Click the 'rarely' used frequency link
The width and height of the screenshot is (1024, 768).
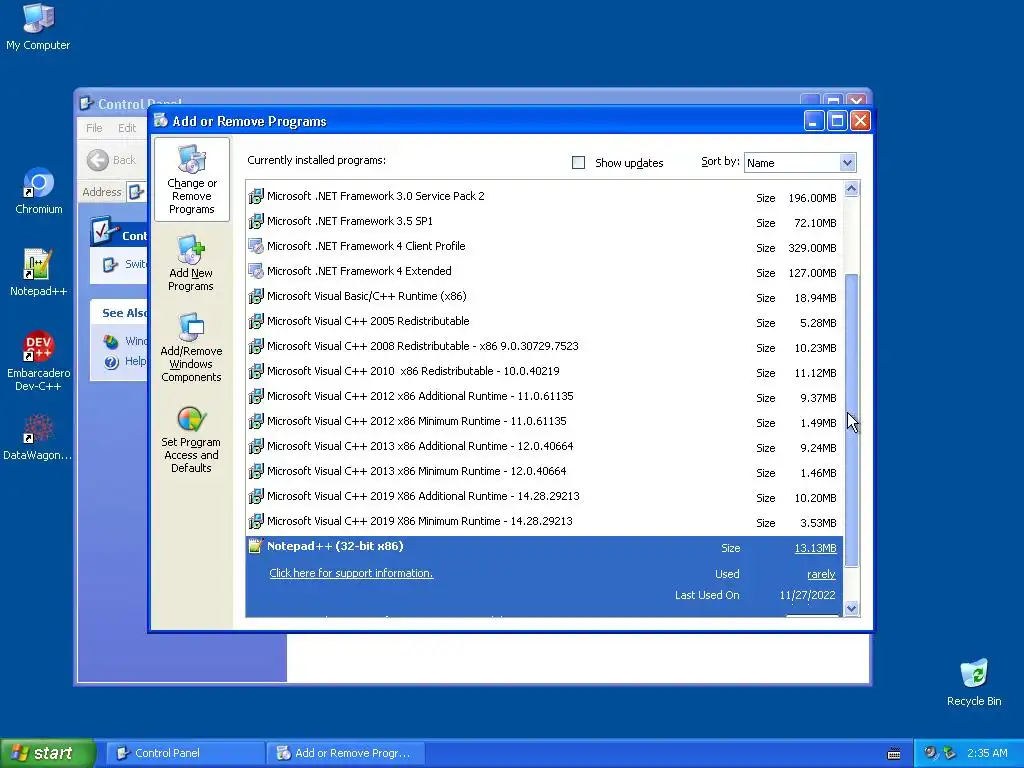pos(822,574)
